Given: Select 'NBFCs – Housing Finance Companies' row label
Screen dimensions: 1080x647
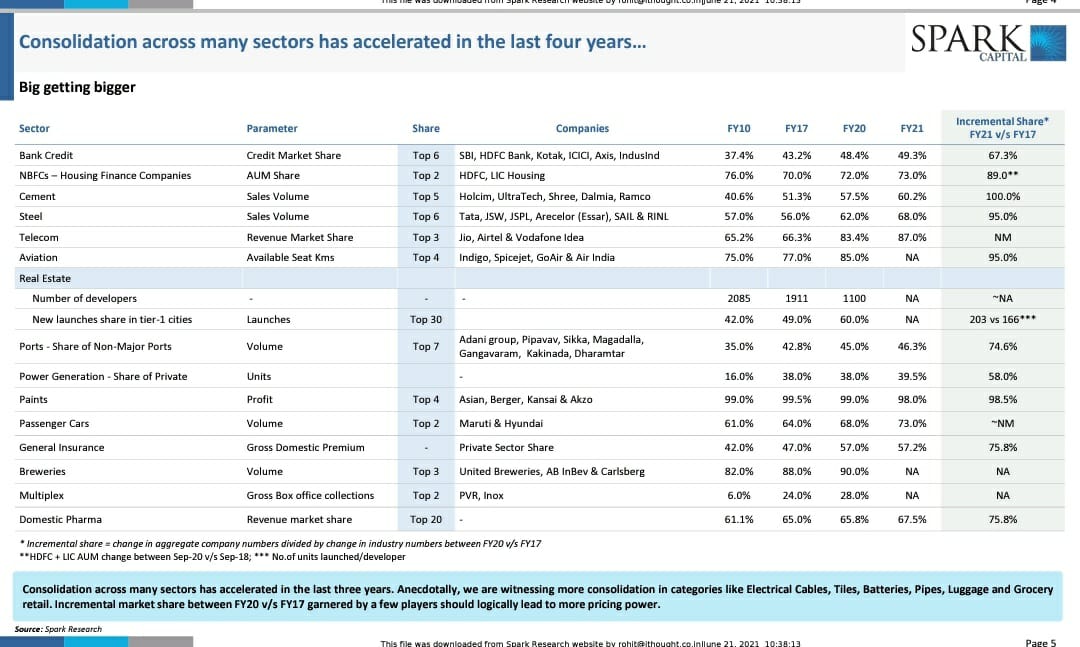Looking at the screenshot, I should (x=105, y=175).
